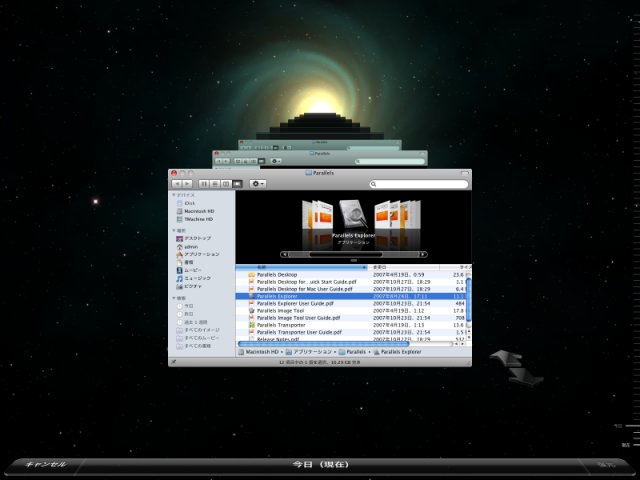Click the file list horizontal scrollbar
The height and width of the screenshot is (480, 640).
point(323,344)
